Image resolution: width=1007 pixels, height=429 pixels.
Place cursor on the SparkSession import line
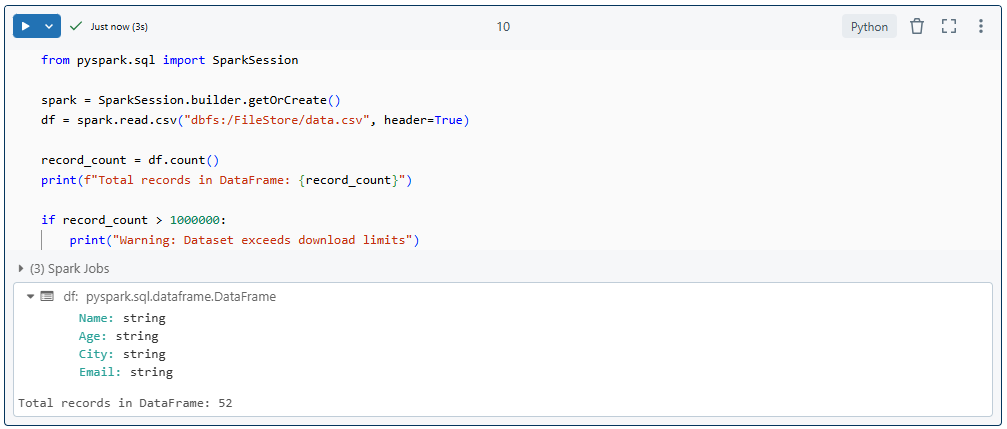pos(170,60)
